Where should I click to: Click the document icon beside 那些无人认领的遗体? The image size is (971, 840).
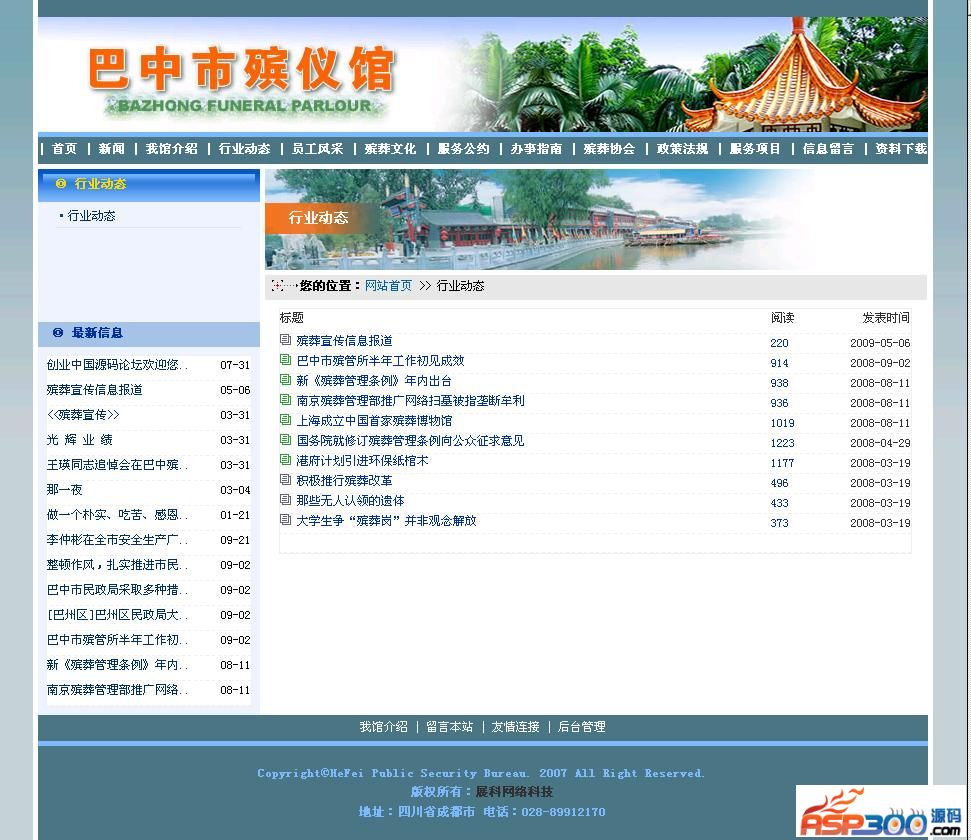(x=286, y=500)
